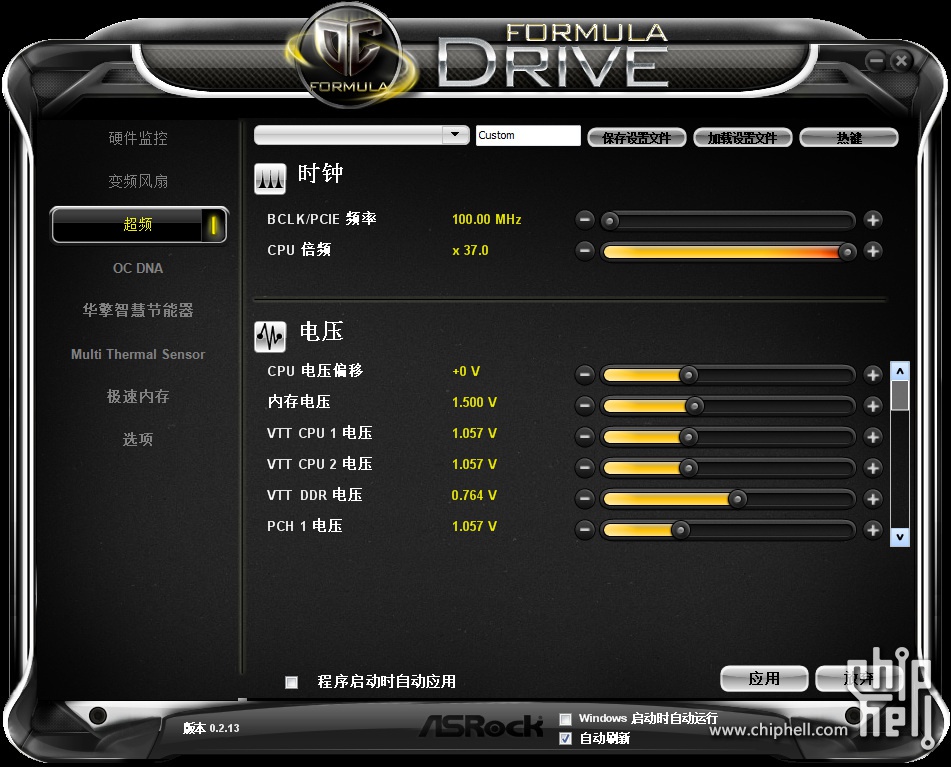Click the VTT DDR 电压 slider handle
The width and height of the screenshot is (951, 767).
pos(738,499)
